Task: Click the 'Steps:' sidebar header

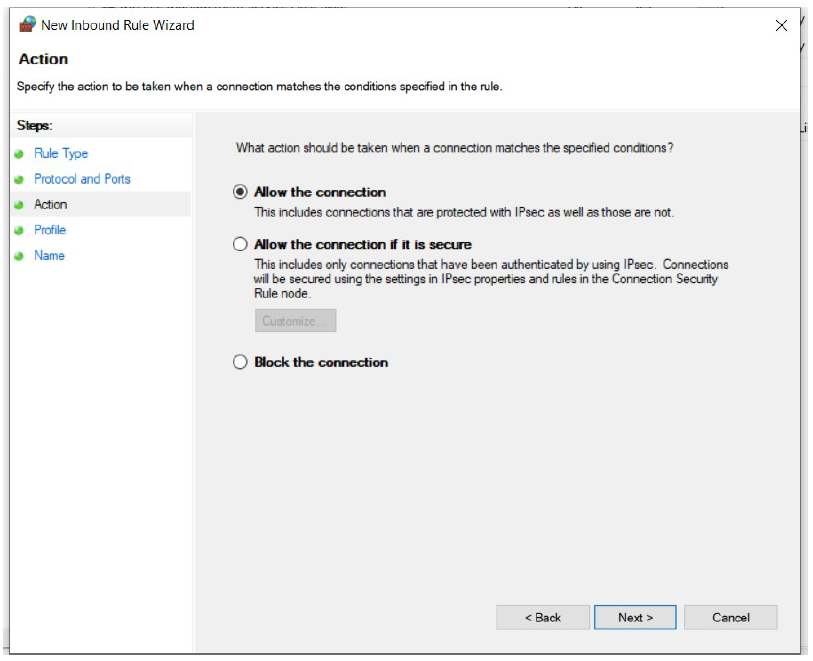Action: pyautogui.click(x=35, y=125)
